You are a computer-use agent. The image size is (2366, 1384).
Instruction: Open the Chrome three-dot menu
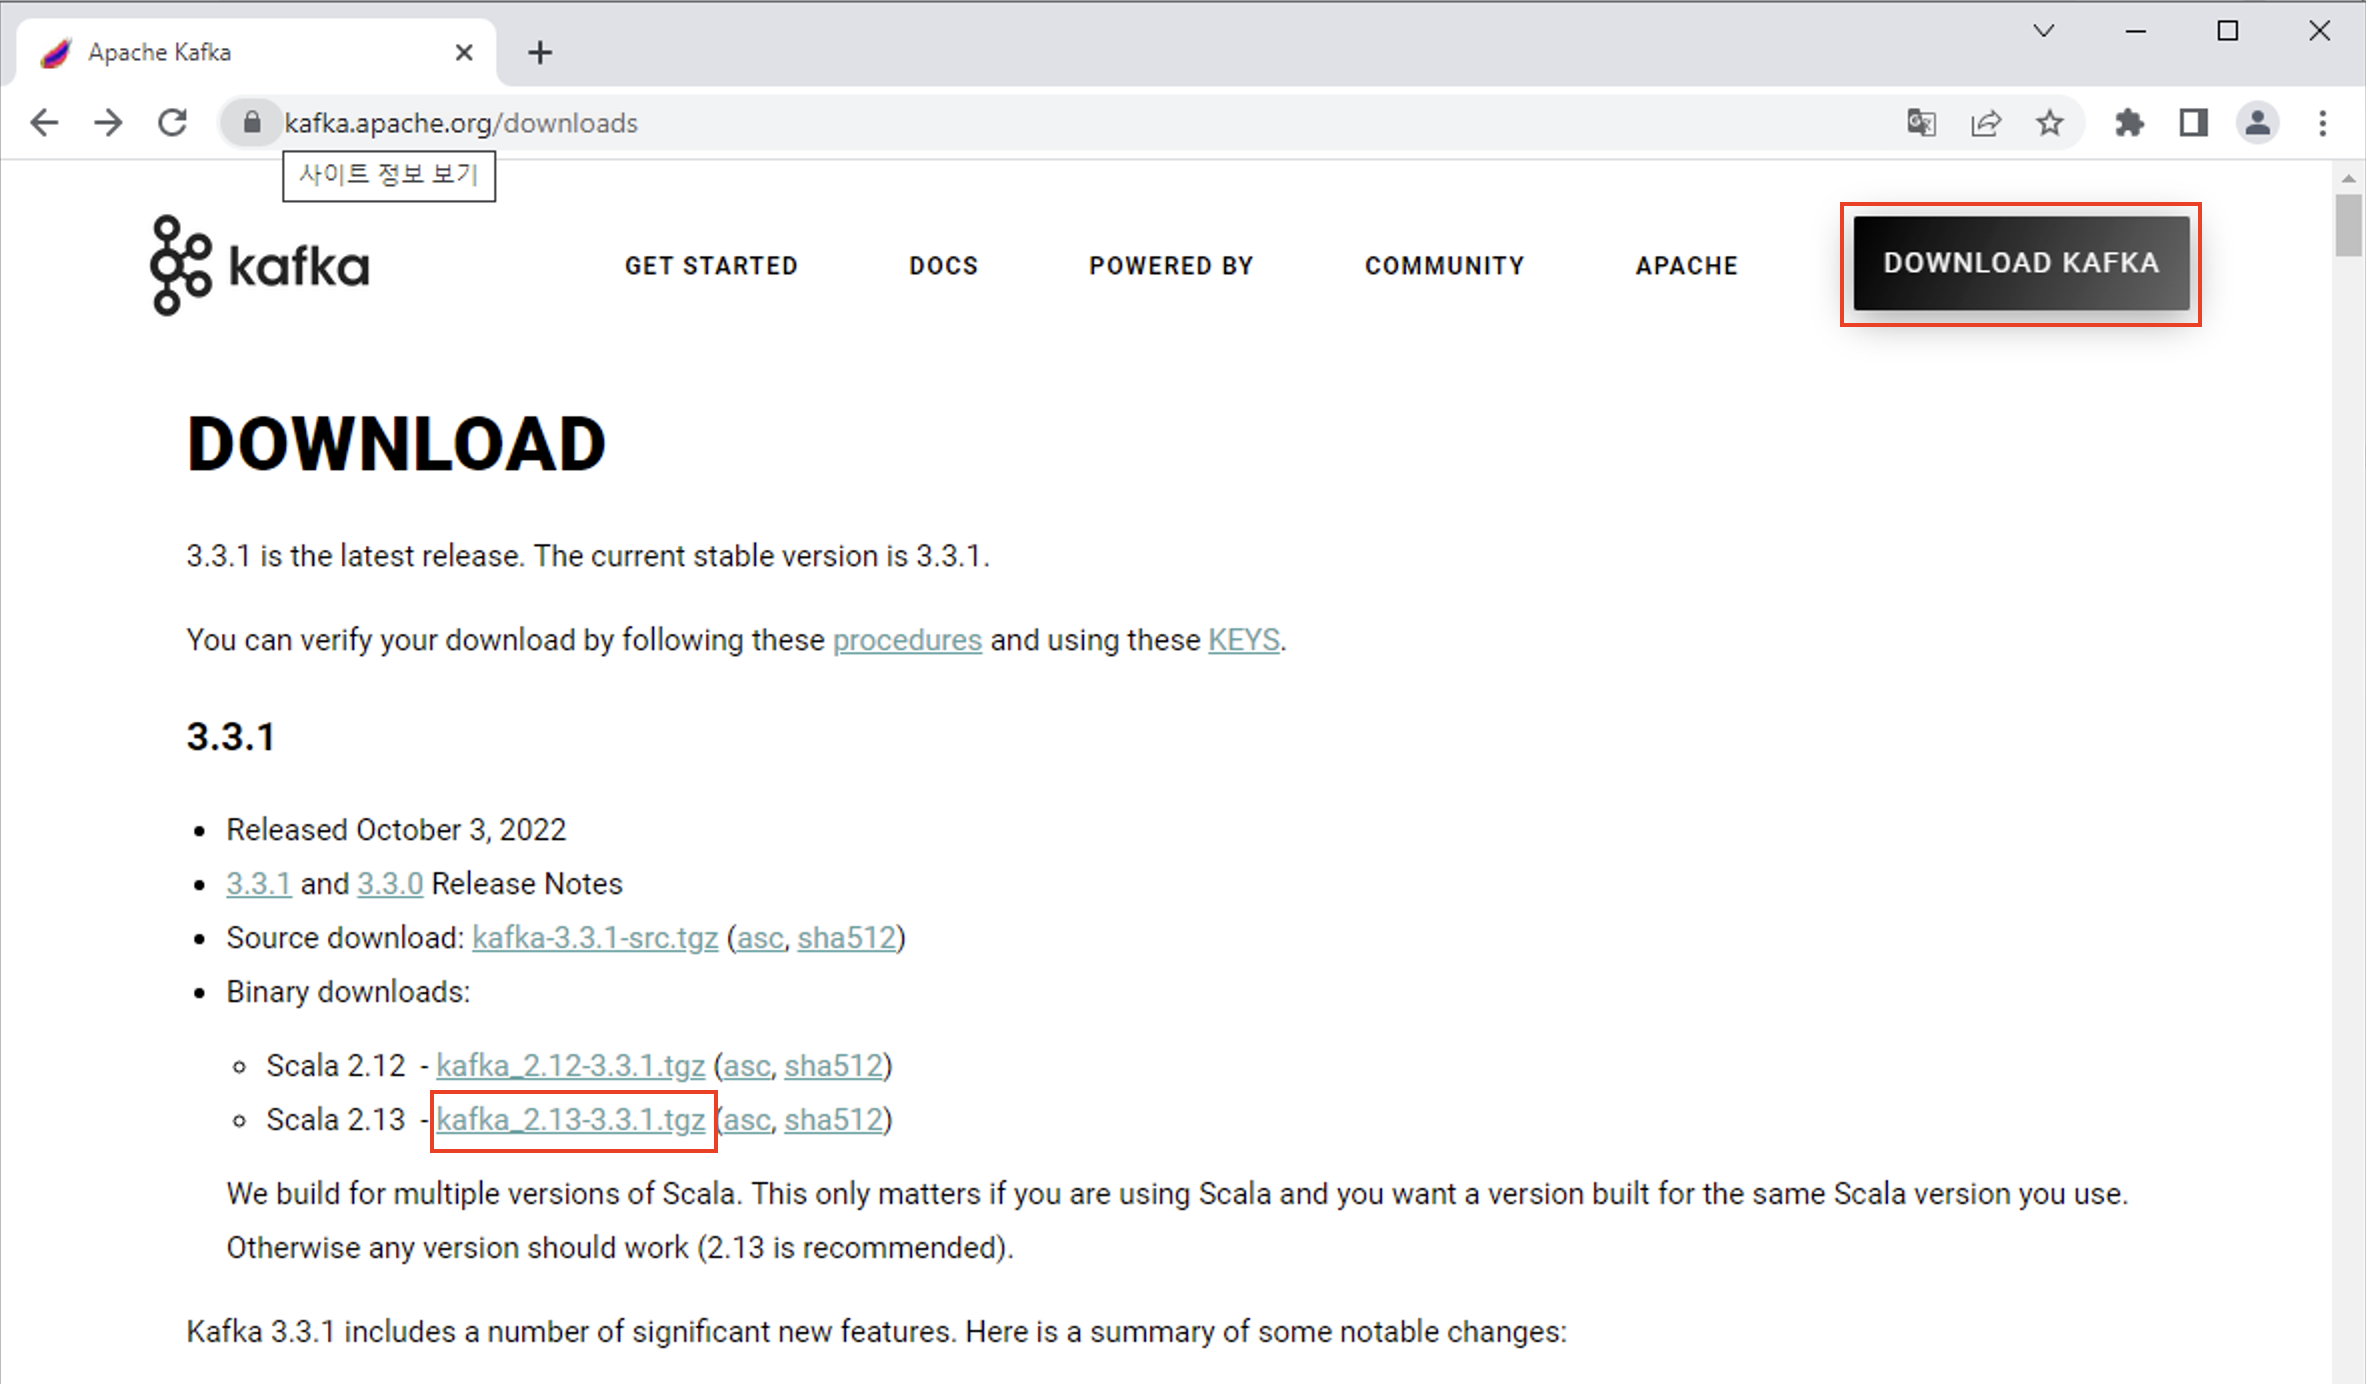click(x=2322, y=123)
